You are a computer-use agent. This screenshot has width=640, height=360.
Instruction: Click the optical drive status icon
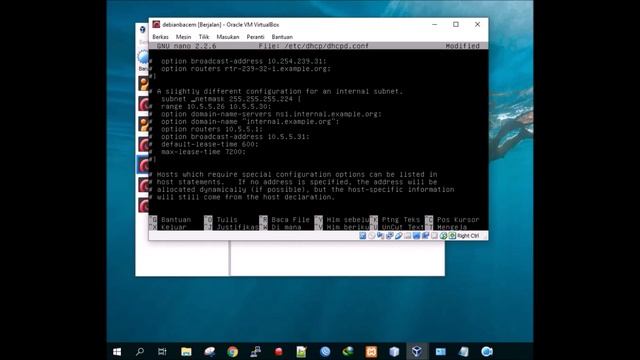(x=371, y=236)
